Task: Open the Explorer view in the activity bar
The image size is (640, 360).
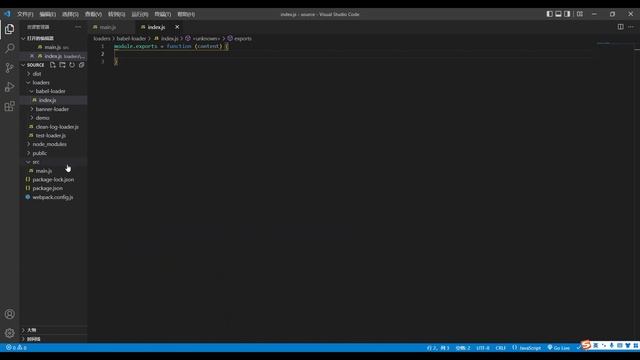Action: coord(9,29)
